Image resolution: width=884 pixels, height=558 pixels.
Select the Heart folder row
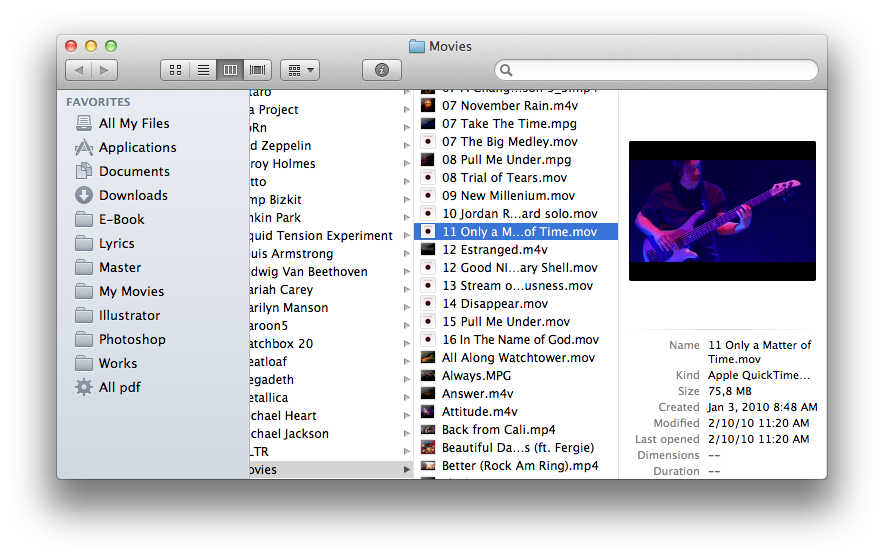(331, 416)
